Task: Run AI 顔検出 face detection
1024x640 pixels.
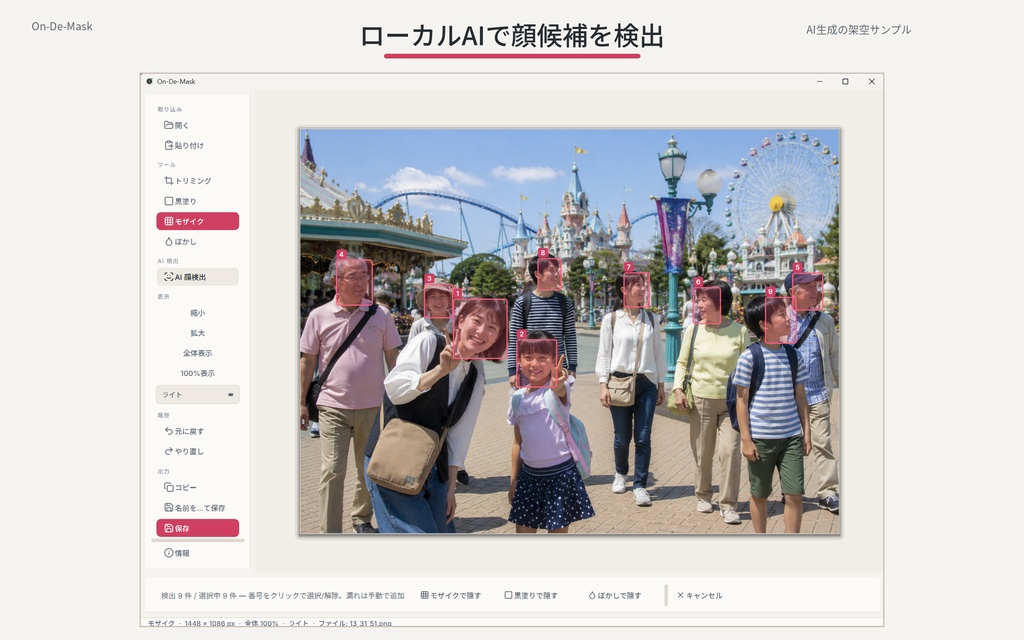Action: (197, 277)
